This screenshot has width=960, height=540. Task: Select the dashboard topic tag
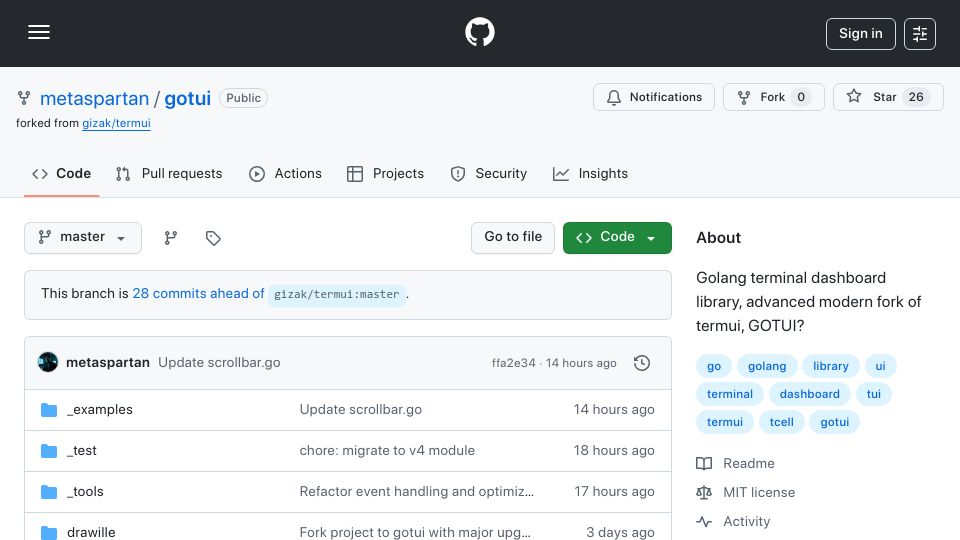click(x=809, y=394)
